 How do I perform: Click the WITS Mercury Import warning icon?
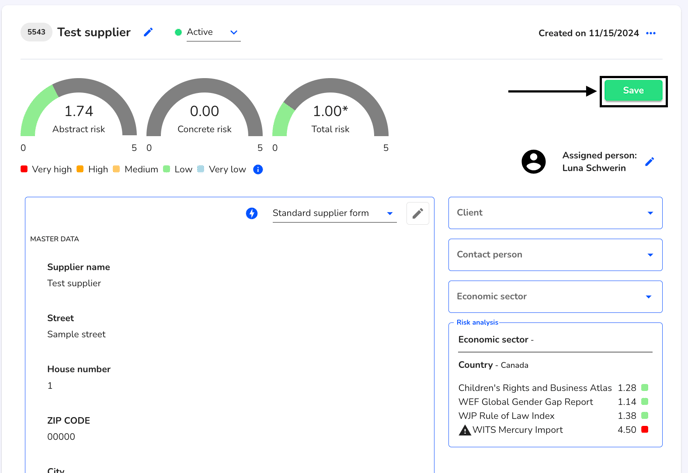465,430
